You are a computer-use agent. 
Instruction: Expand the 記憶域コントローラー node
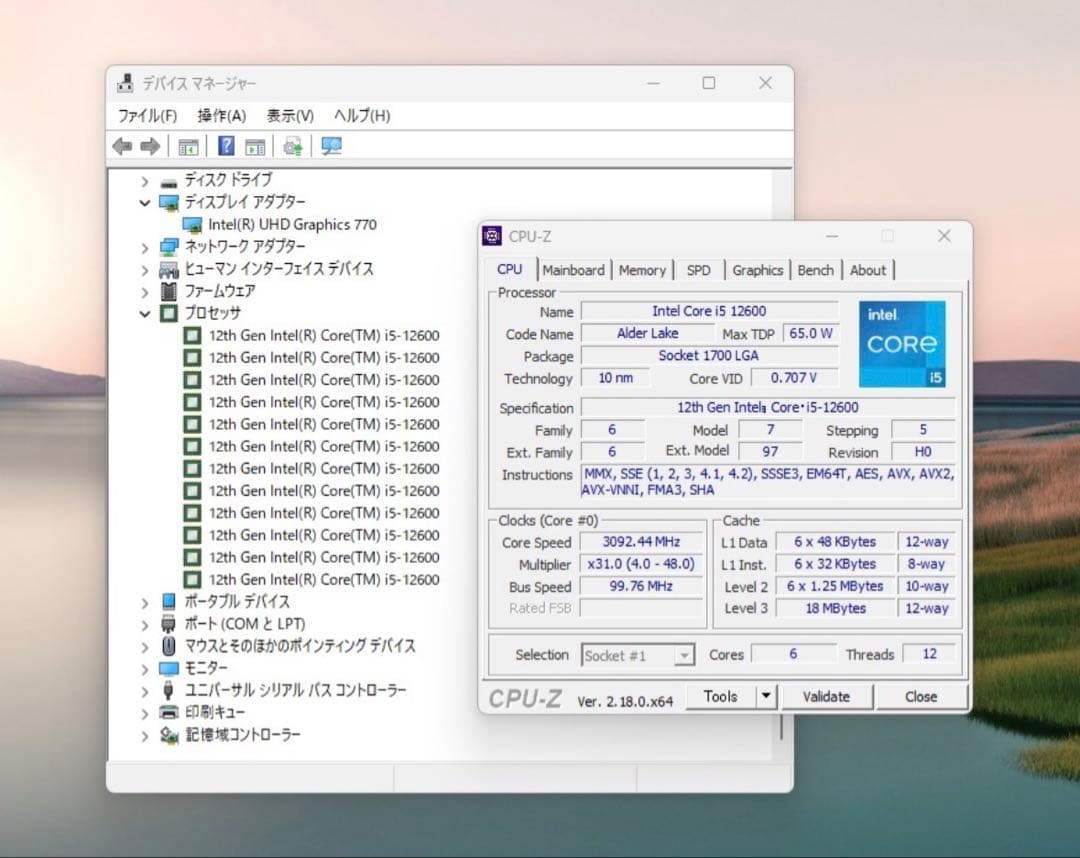[x=145, y=735]
